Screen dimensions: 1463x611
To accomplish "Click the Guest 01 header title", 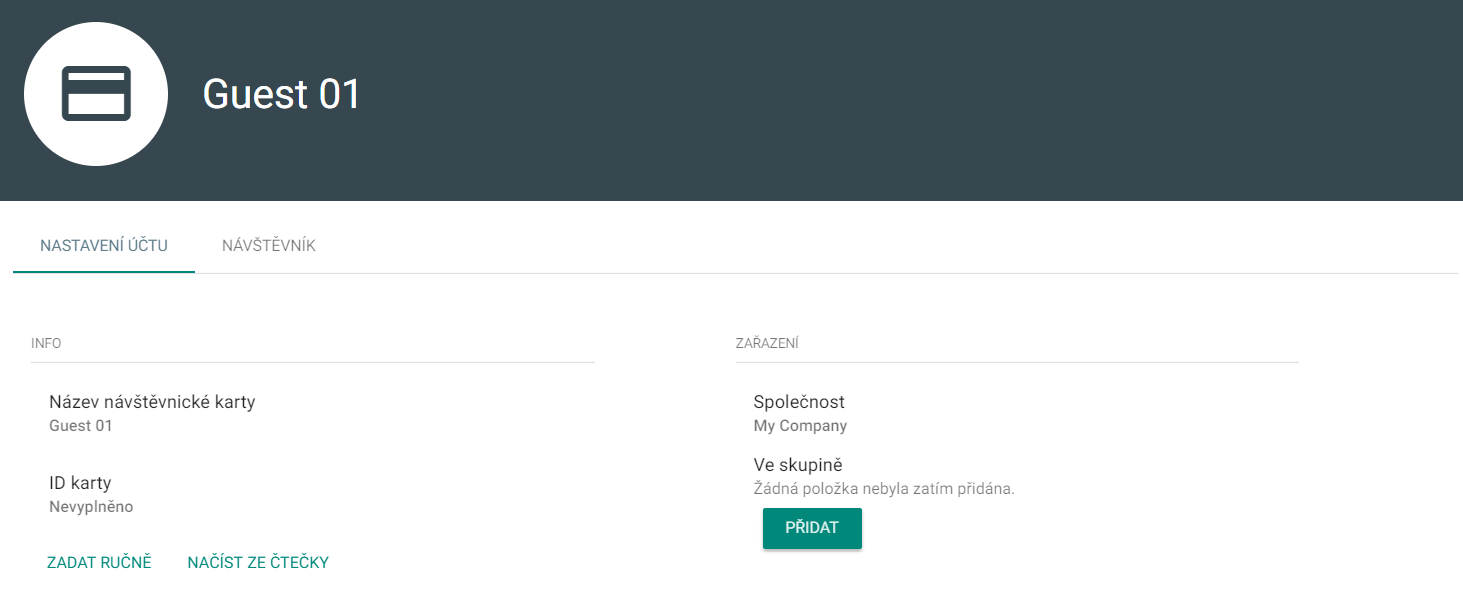I will coord(281,94).
